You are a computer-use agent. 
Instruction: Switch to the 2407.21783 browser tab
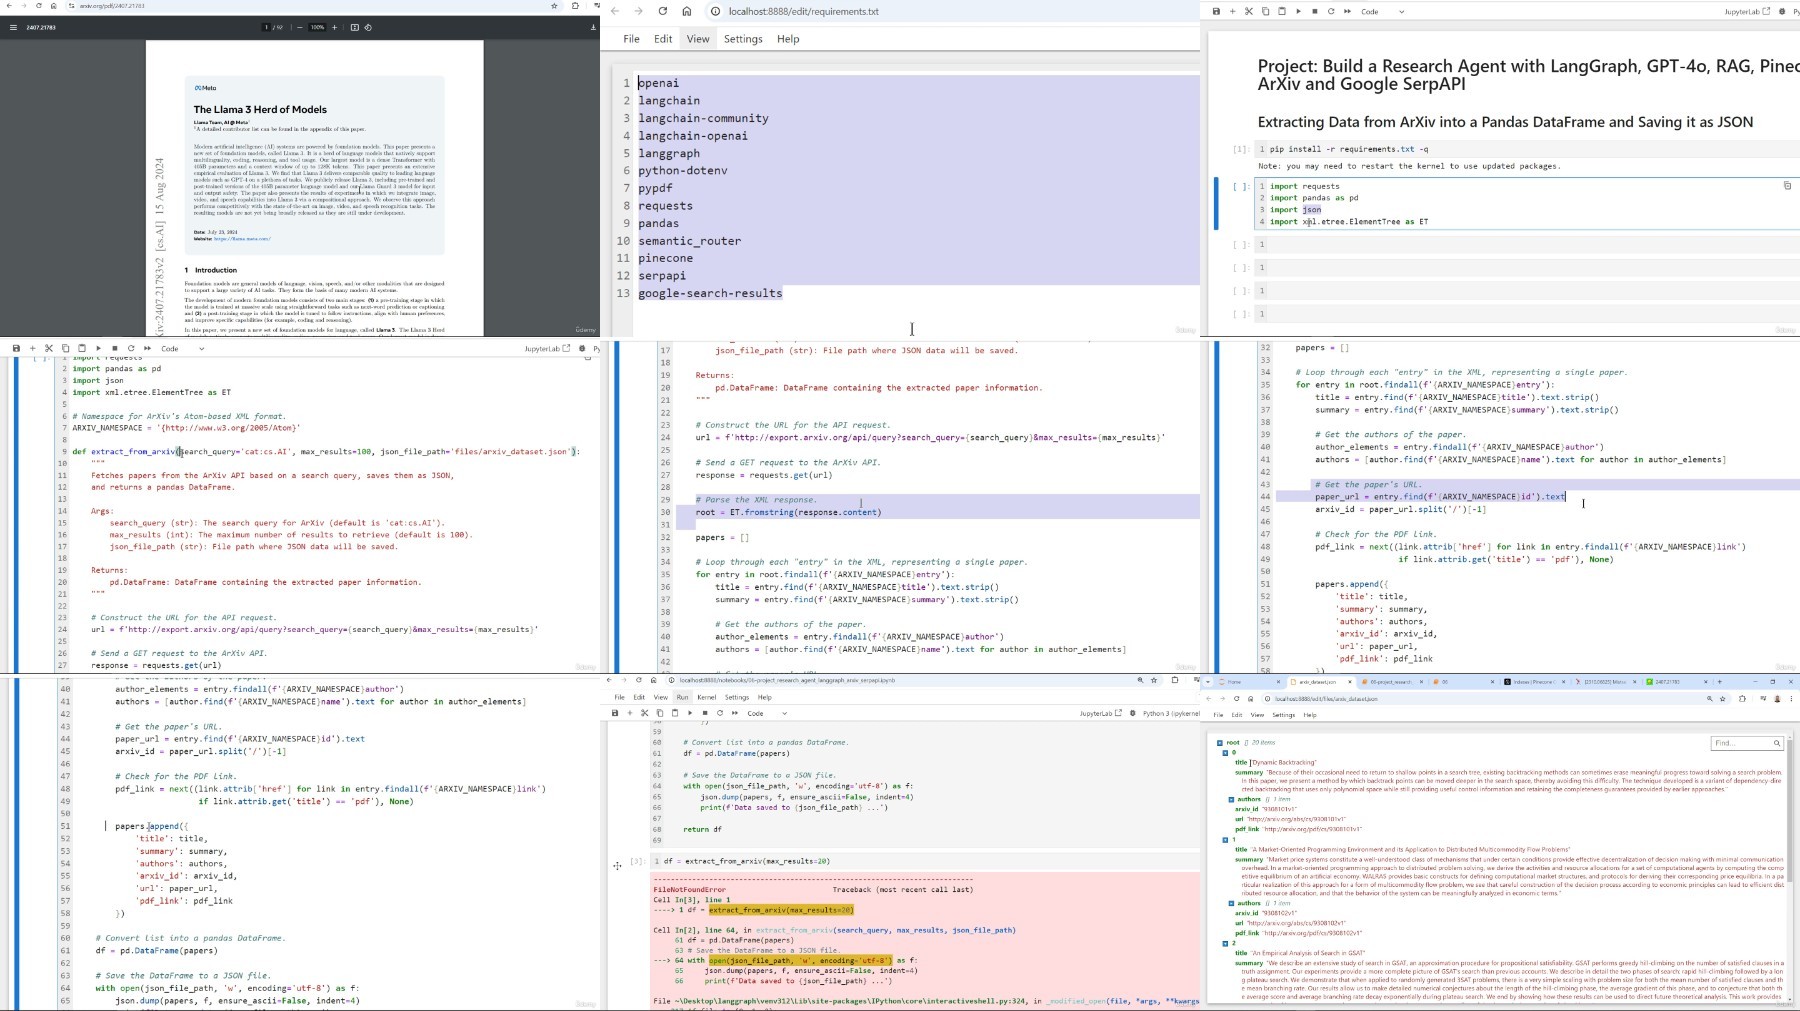(x=1677, y=682)
